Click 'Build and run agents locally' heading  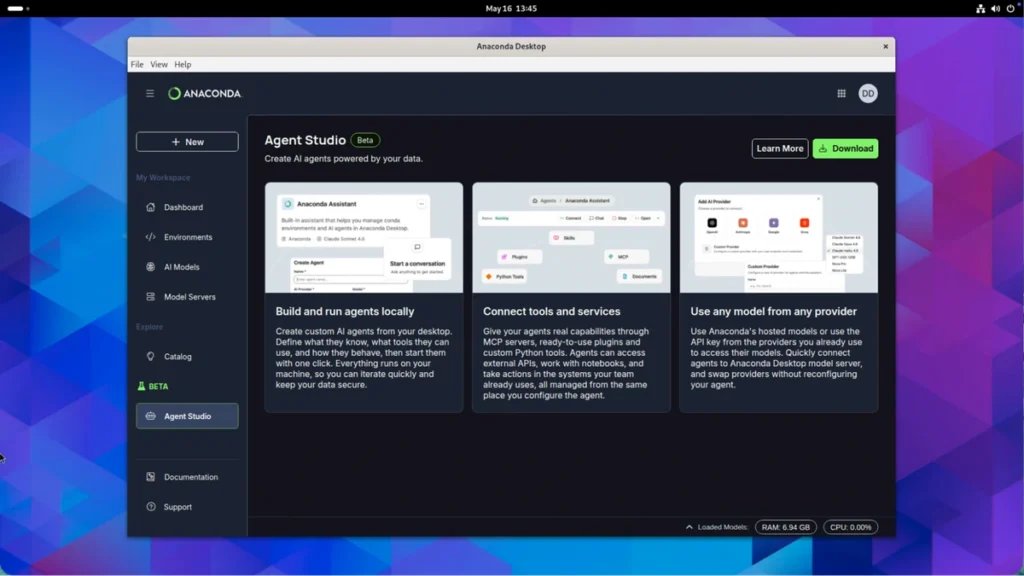click(x=345, y=312)
